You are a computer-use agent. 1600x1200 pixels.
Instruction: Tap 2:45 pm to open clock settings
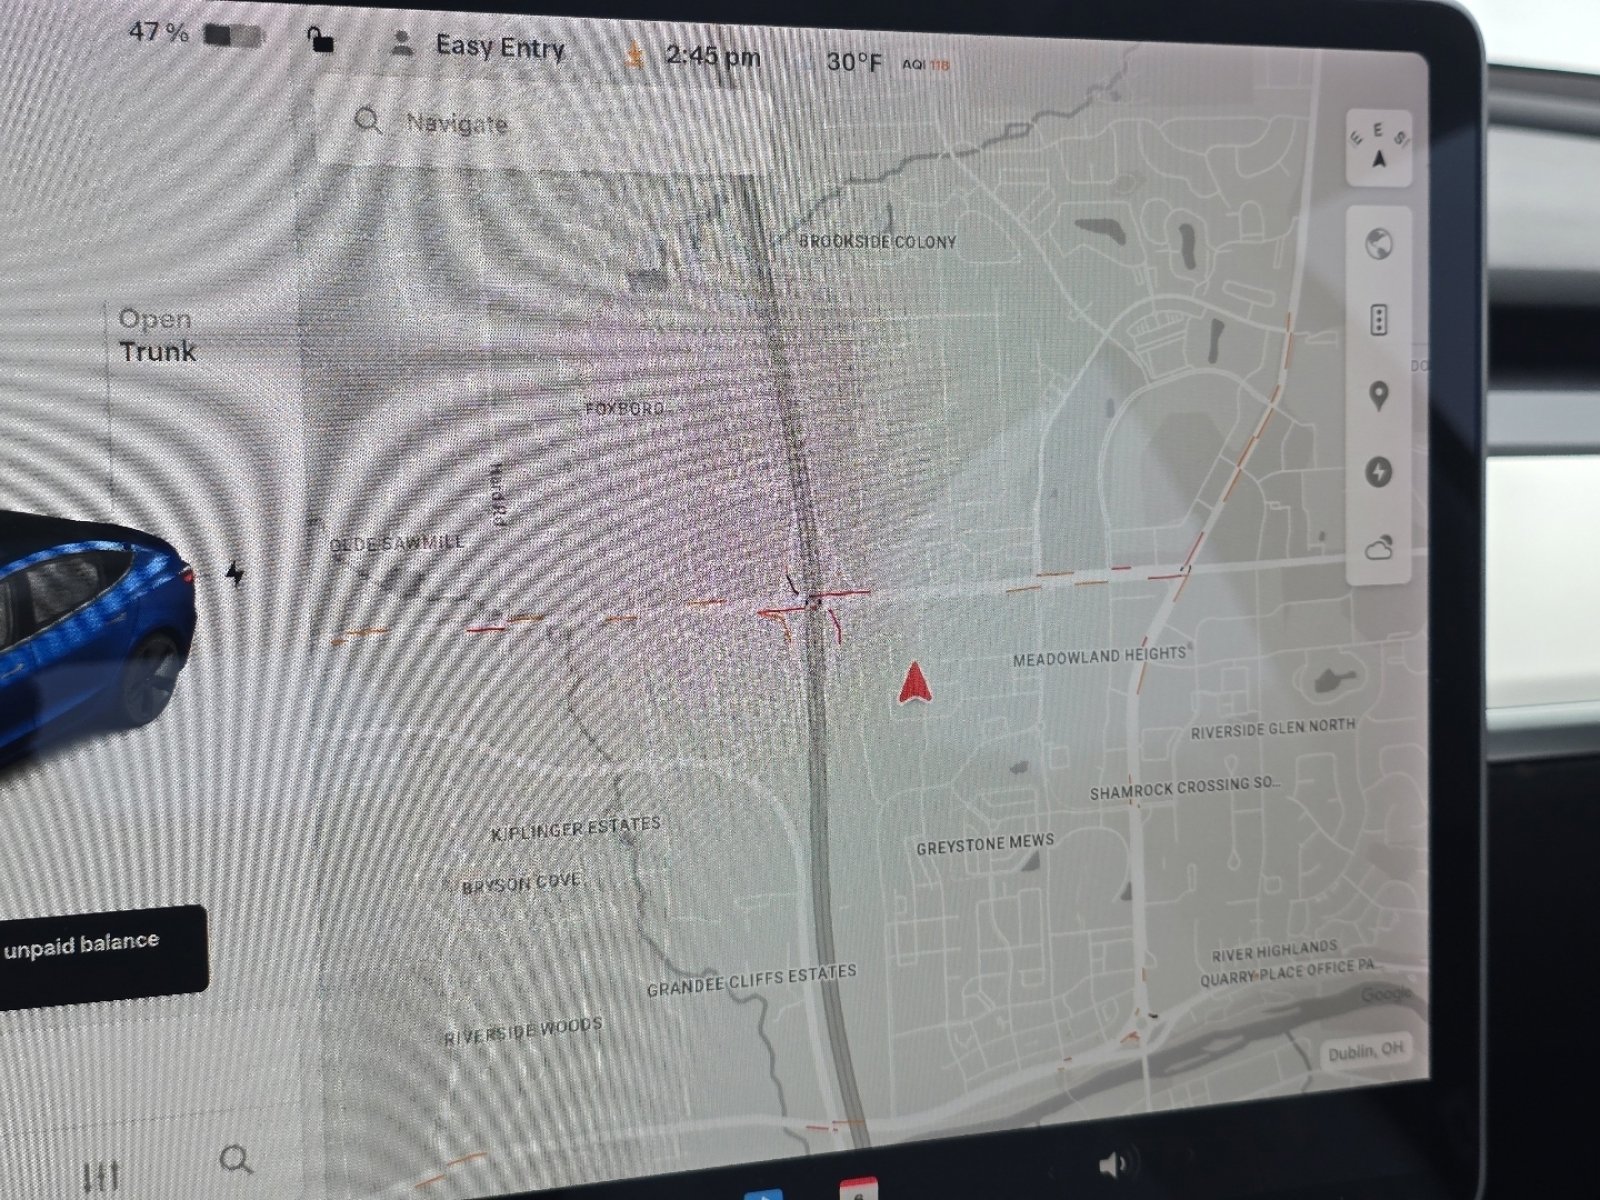point(710,56)
